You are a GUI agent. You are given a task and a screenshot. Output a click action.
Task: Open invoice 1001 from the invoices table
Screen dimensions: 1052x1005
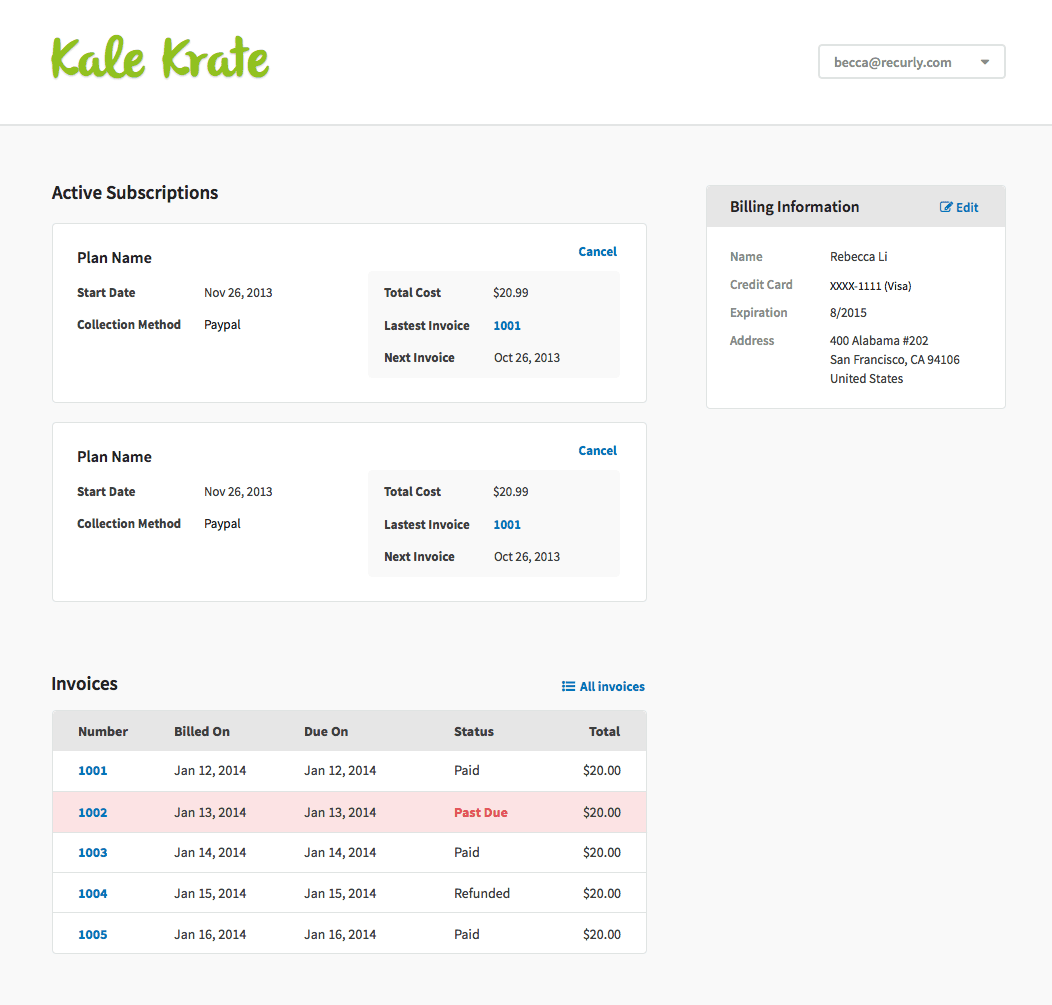pos(92,770)
